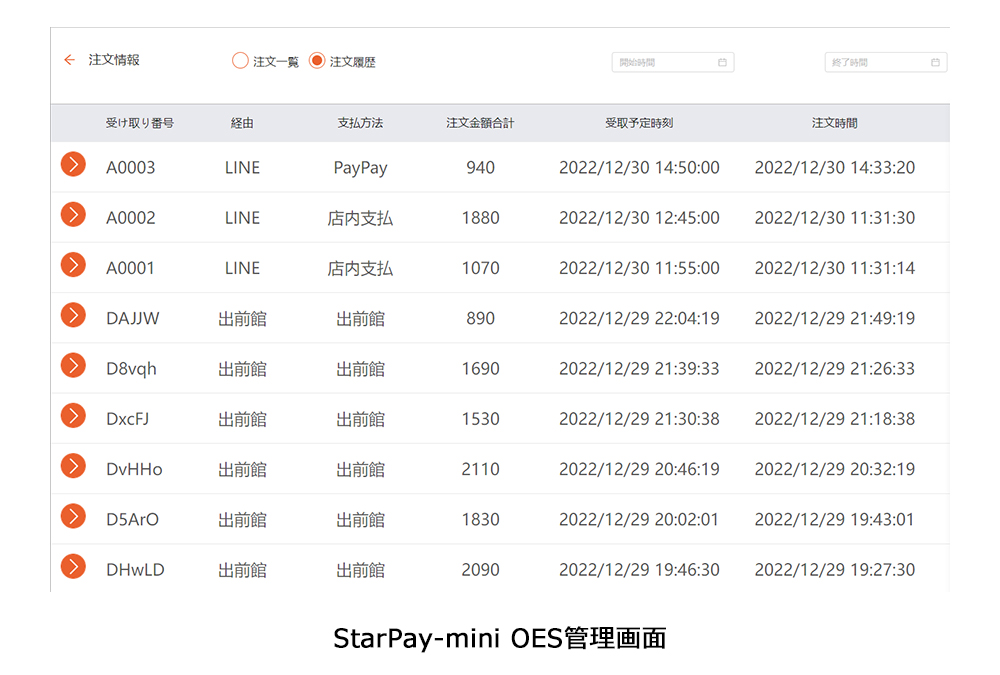Expand order A0002 details arrow
The image size is (1000, 675).
73,215
